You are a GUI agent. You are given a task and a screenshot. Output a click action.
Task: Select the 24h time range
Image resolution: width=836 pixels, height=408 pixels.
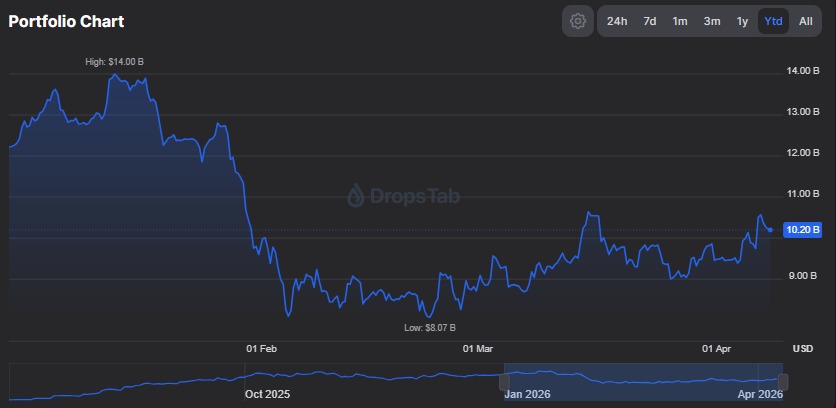click(x=617, y=21)
